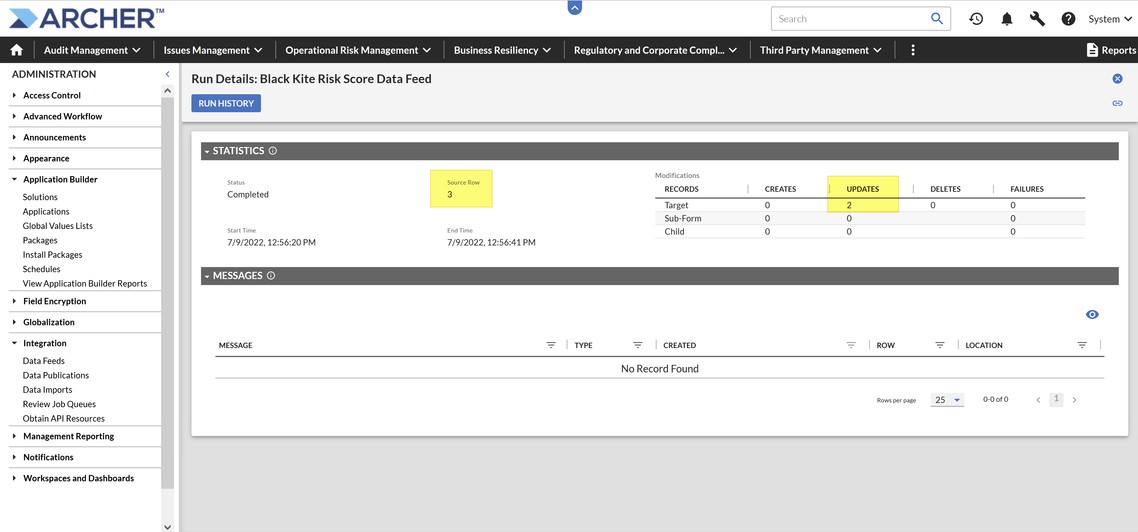Open Audit Management menu

92,50
